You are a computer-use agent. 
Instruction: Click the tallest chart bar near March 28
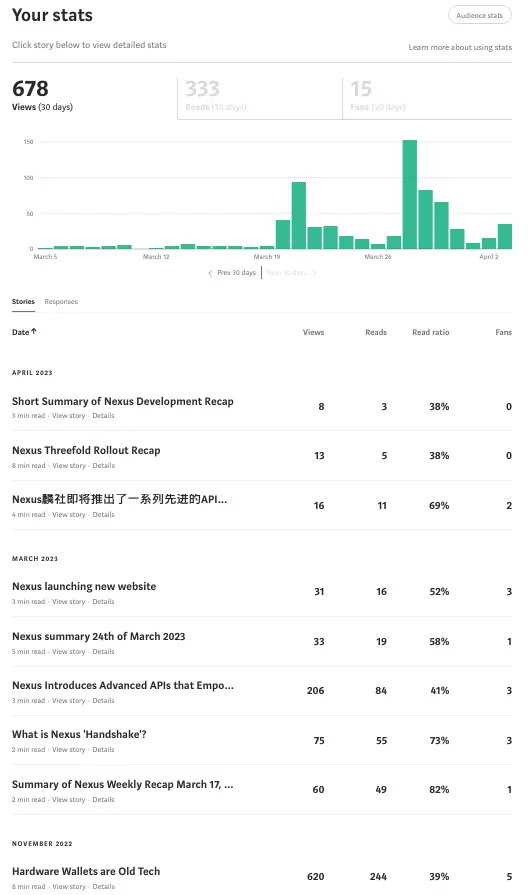point(410,195)
